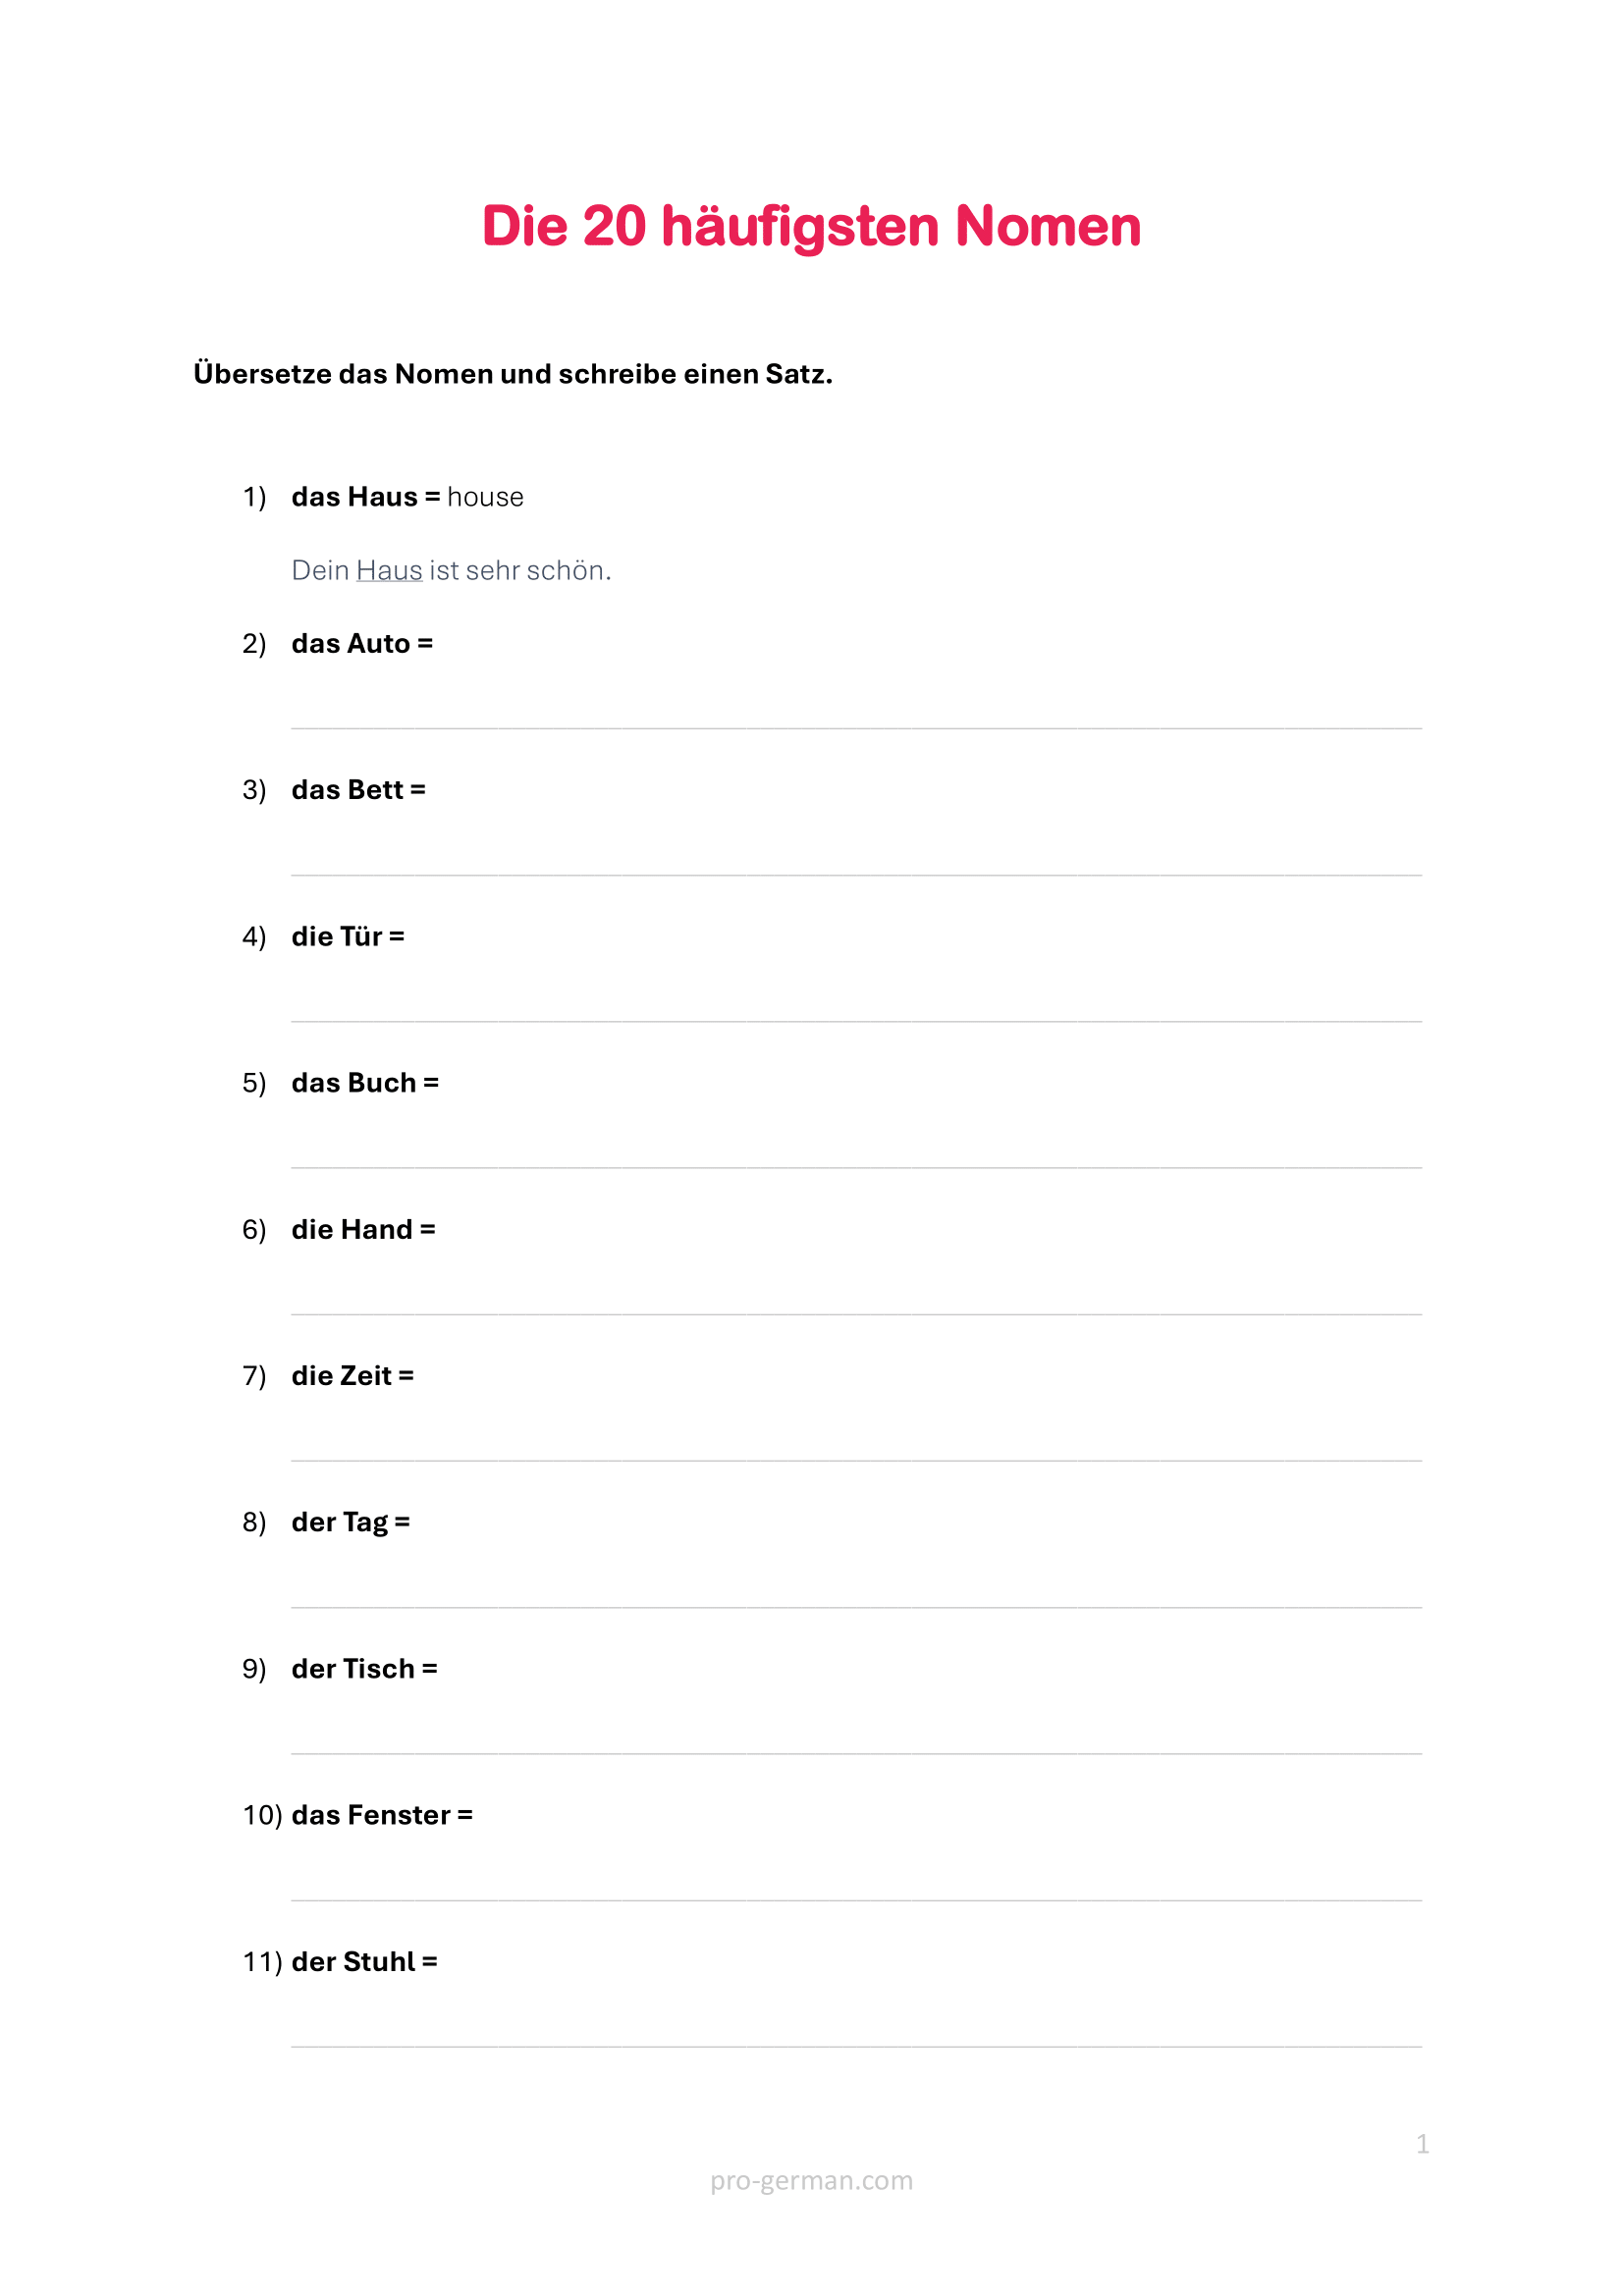1624x2296 pixels.
Task: Click the "das Fenster =" label
Action: (382, 1815)
